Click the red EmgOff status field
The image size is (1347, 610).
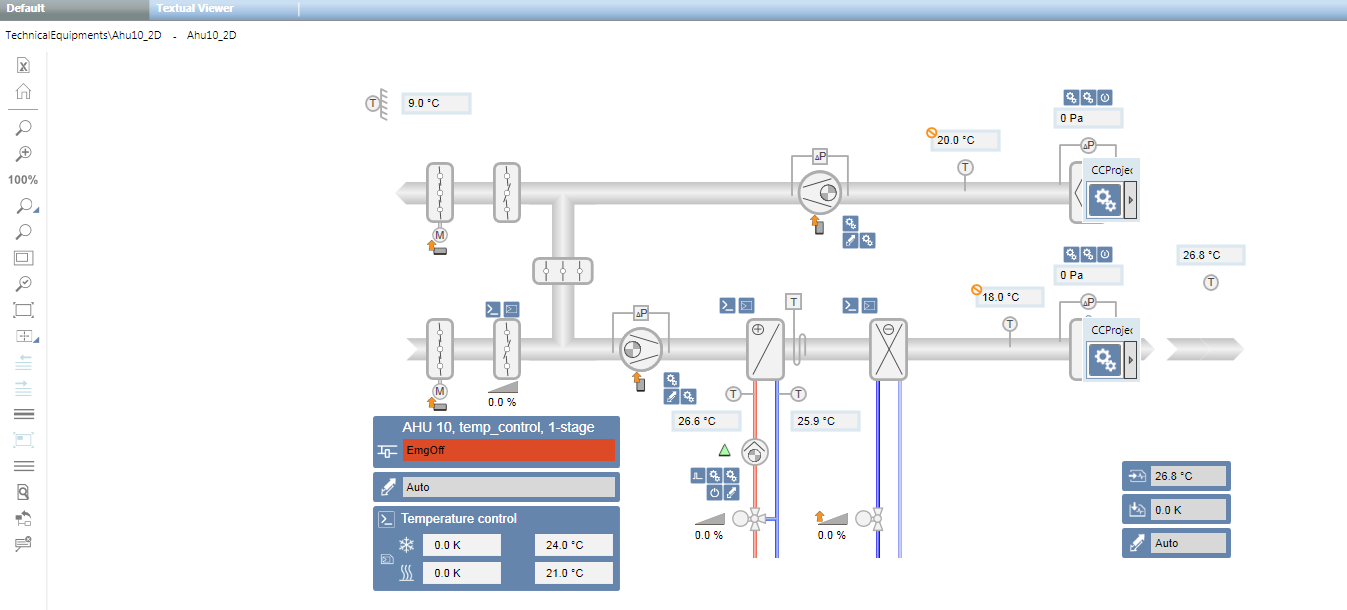pyautogui.click(x=508, y=451)
